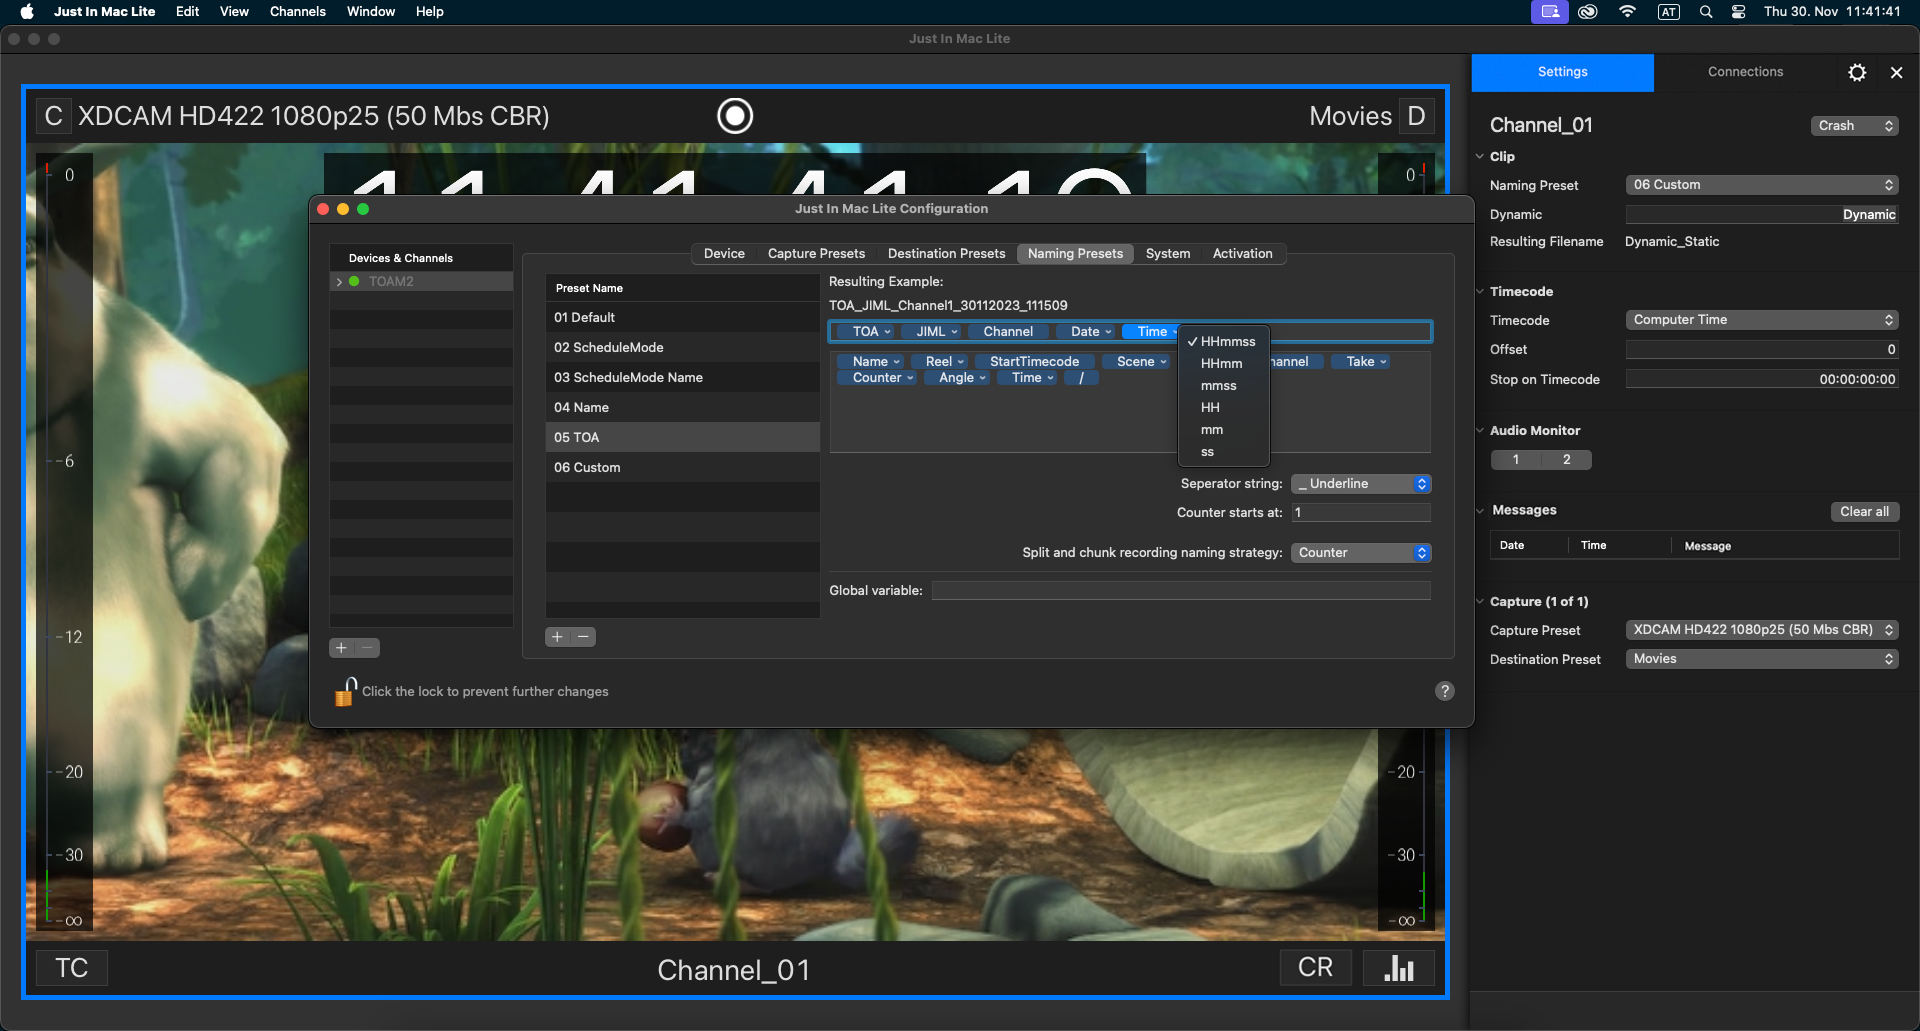Click the Scene token in available tokens
Viewport: 1920px width, 1031px height.
coord(1137,362)
